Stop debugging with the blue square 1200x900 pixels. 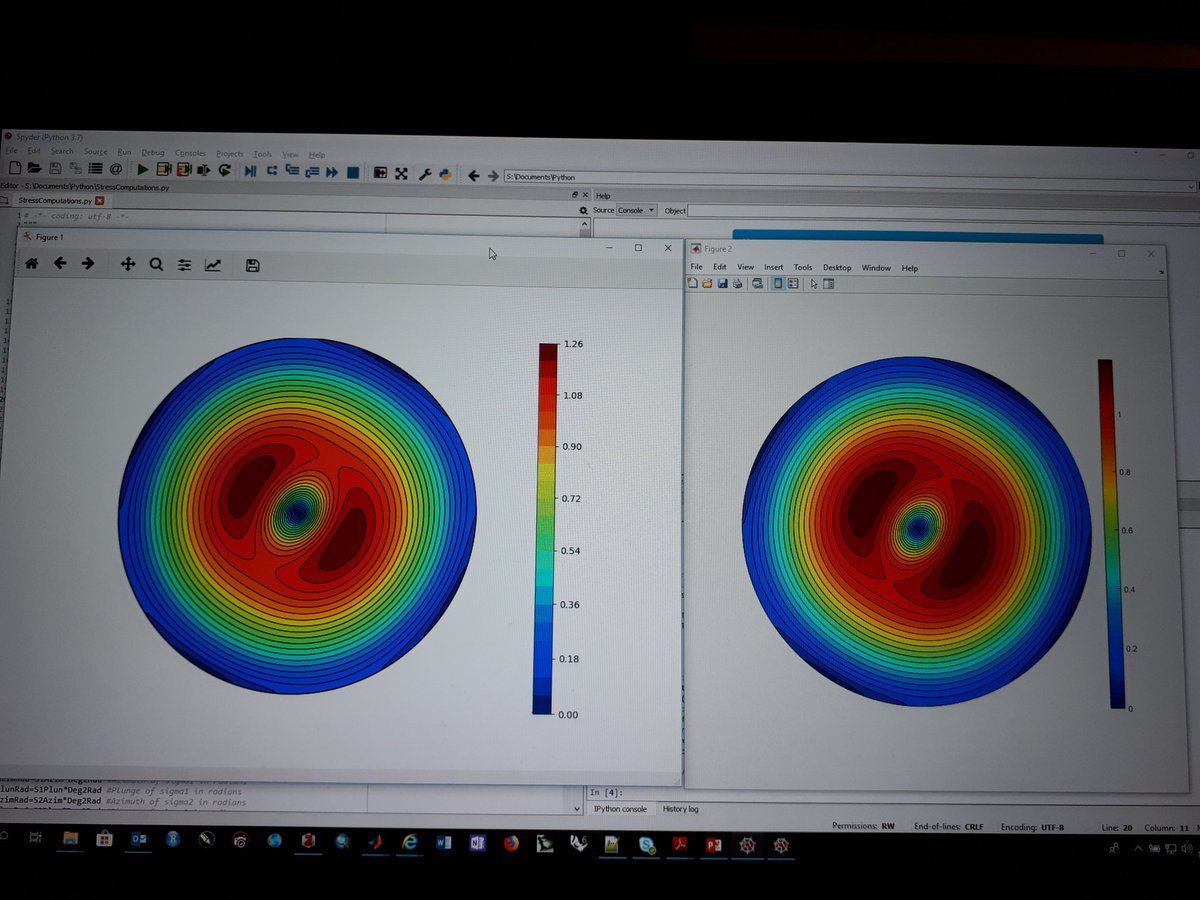tap(353, 172)
